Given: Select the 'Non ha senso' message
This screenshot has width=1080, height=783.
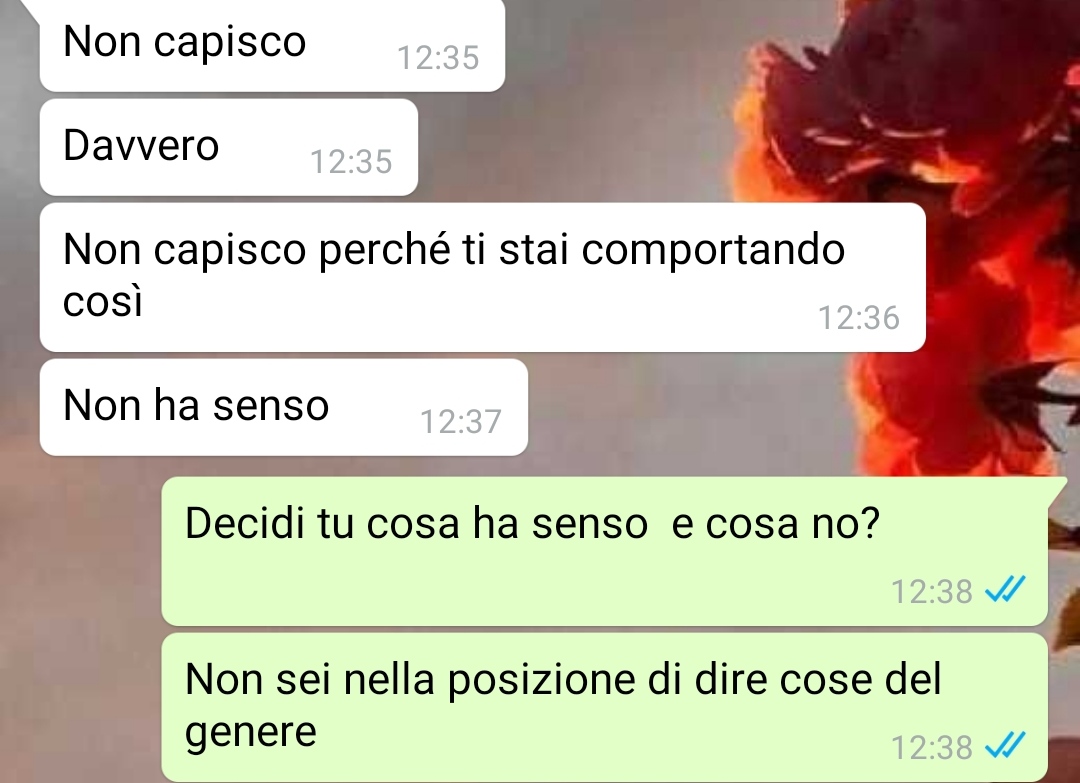Looking at the screenshot, I should [284, 407].
